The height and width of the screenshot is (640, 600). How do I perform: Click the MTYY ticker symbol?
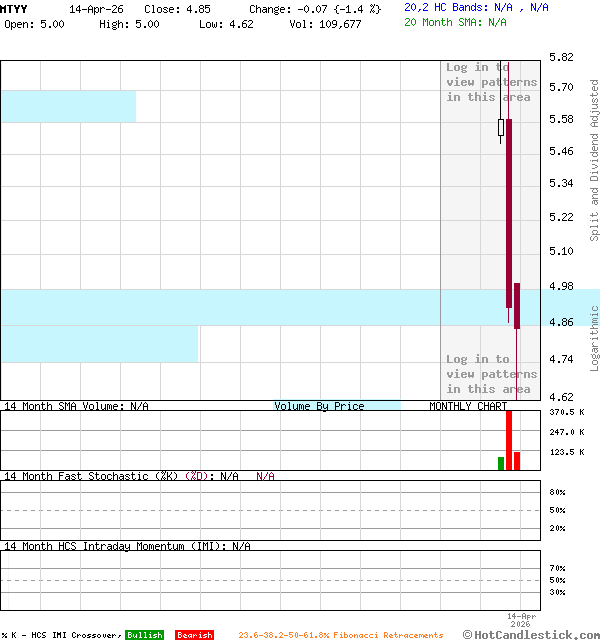(x=14, y=8)
